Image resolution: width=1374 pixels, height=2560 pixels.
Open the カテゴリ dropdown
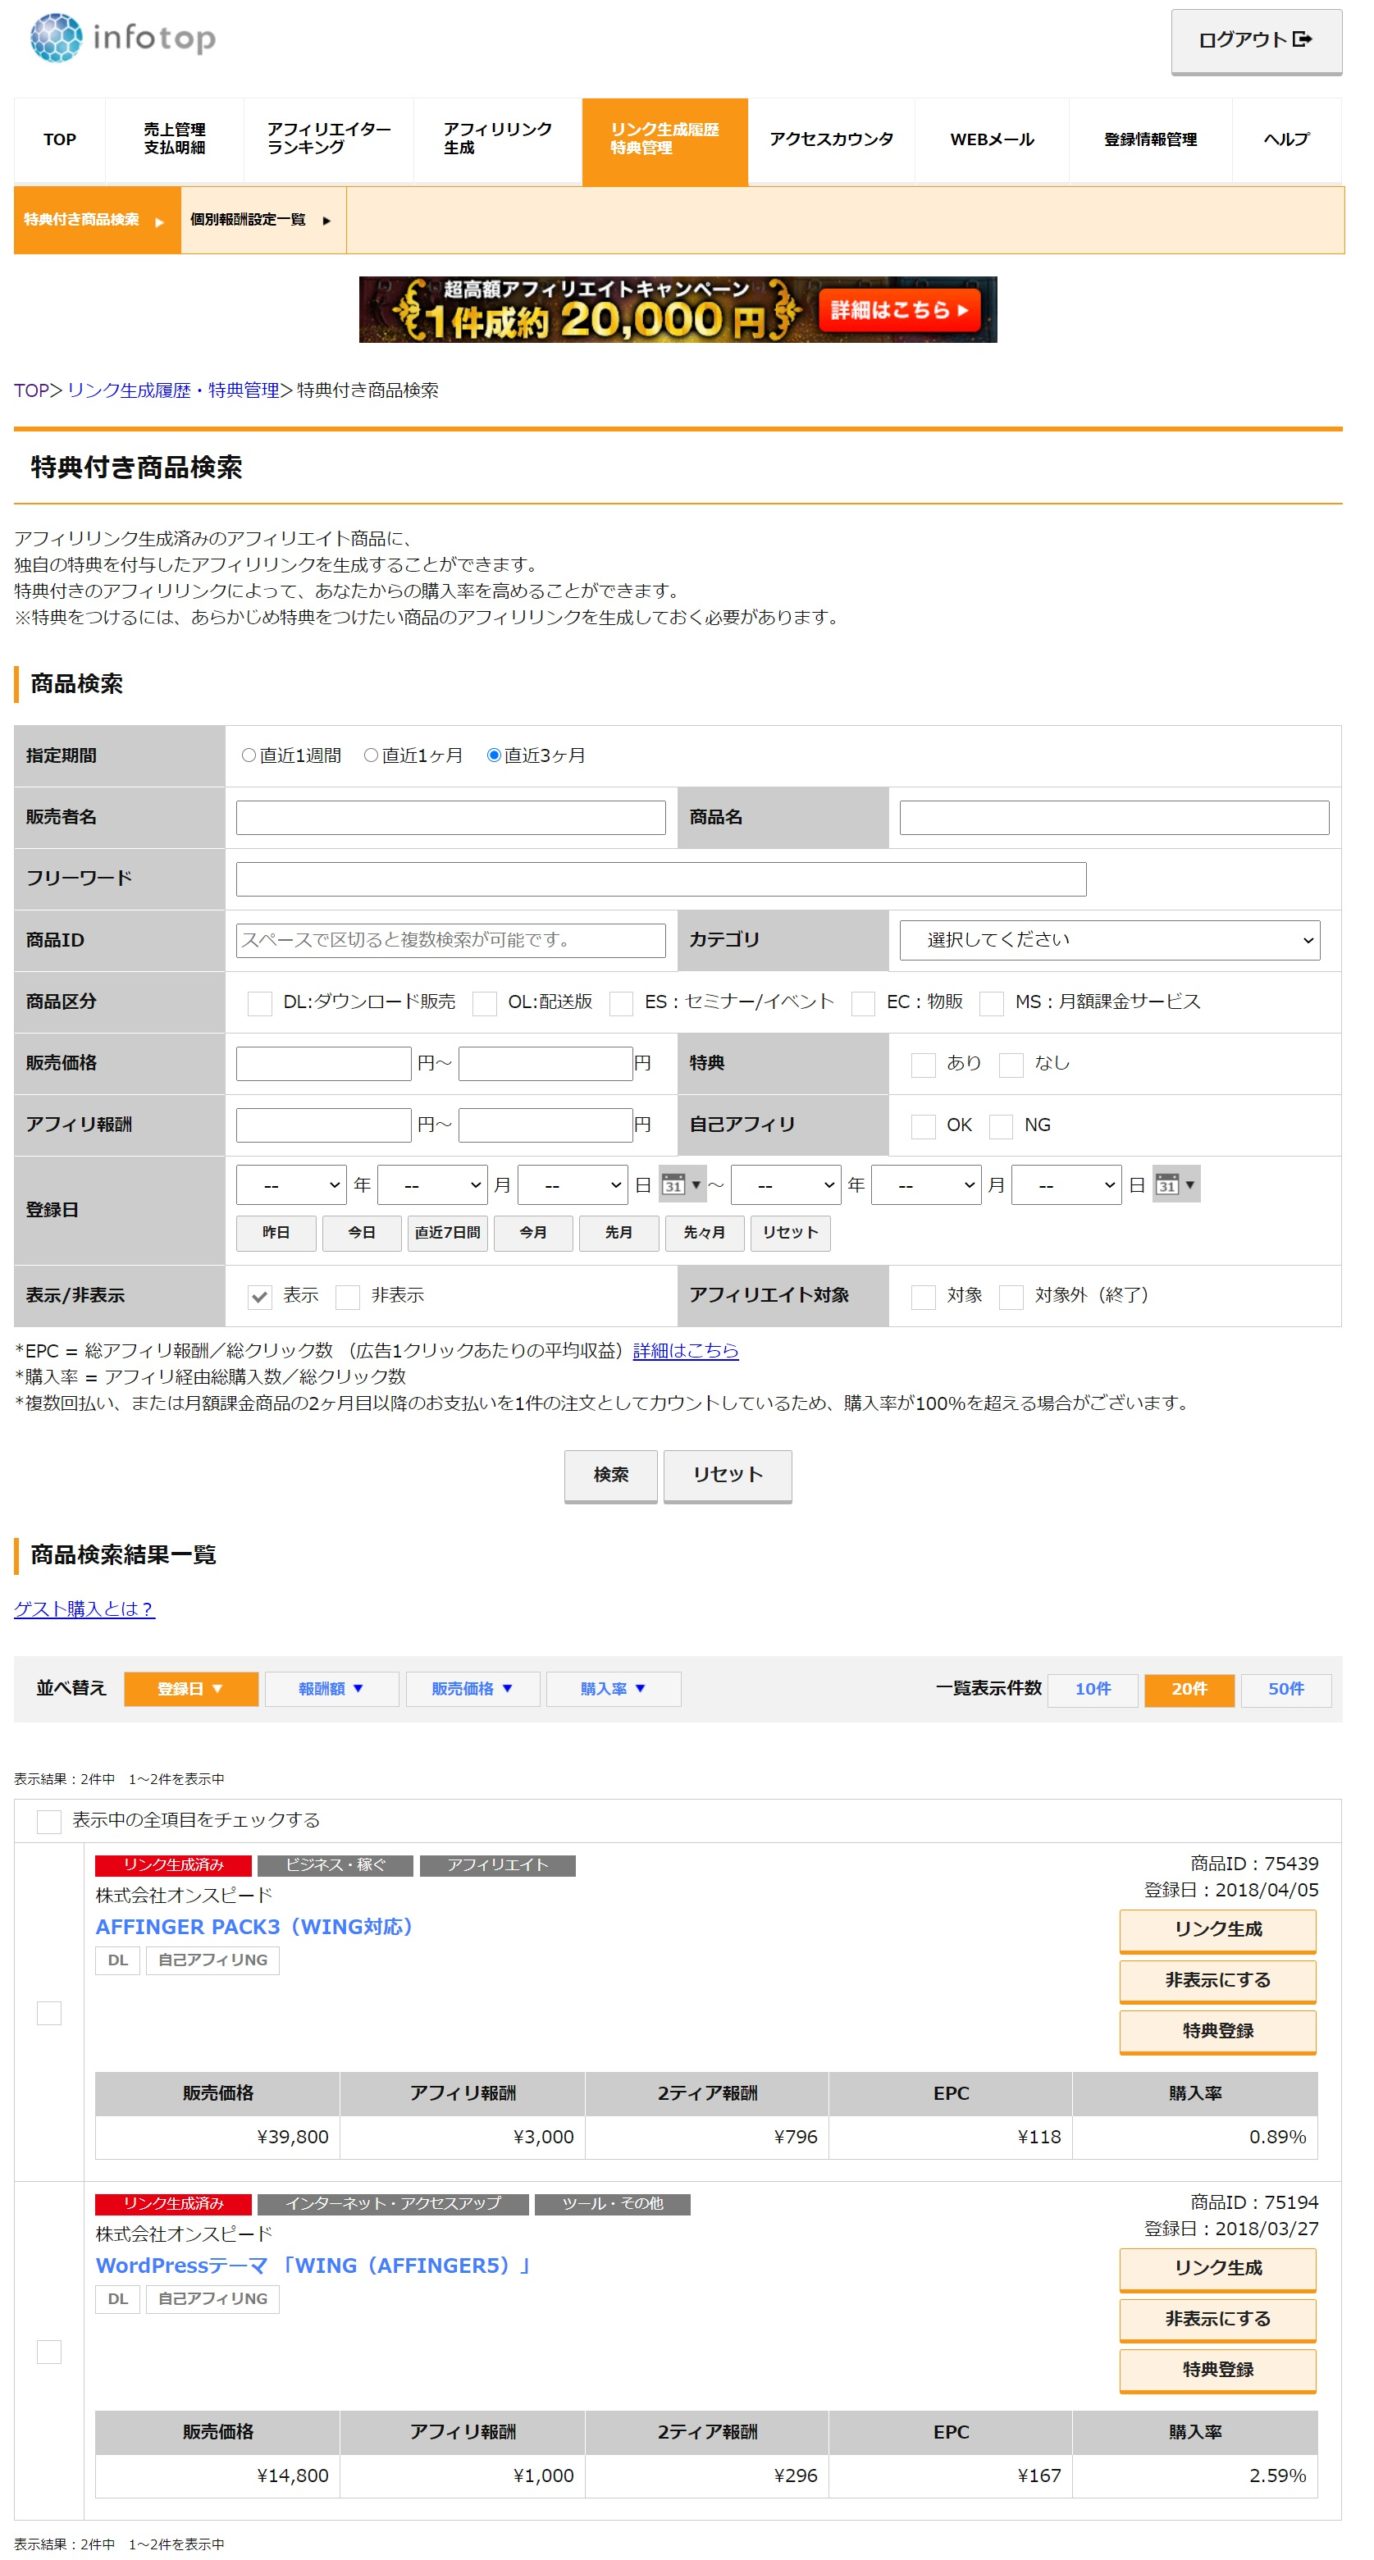click(x=1110, y=940)
